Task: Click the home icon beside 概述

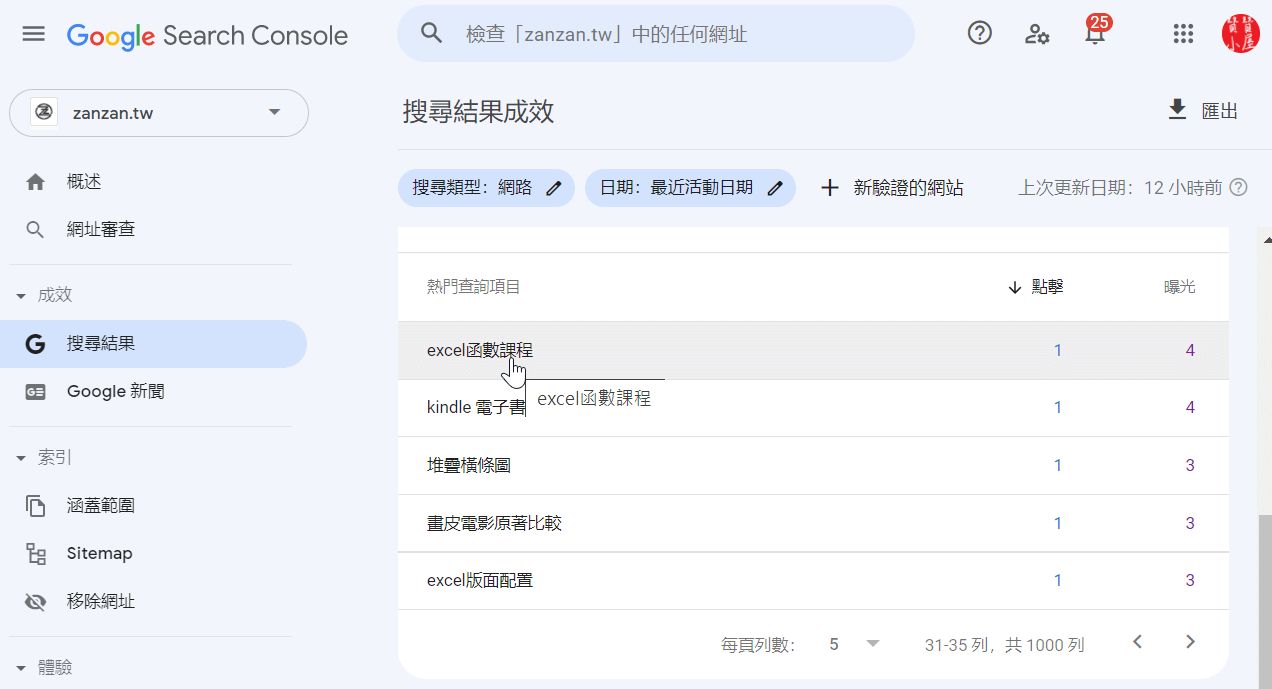Action: click(35, 182)
